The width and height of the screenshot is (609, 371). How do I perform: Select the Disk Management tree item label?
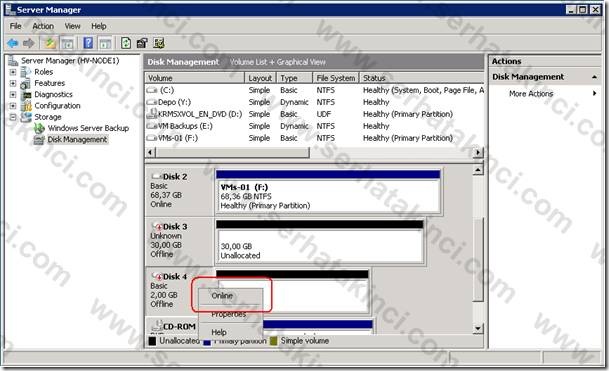(77, 140)
